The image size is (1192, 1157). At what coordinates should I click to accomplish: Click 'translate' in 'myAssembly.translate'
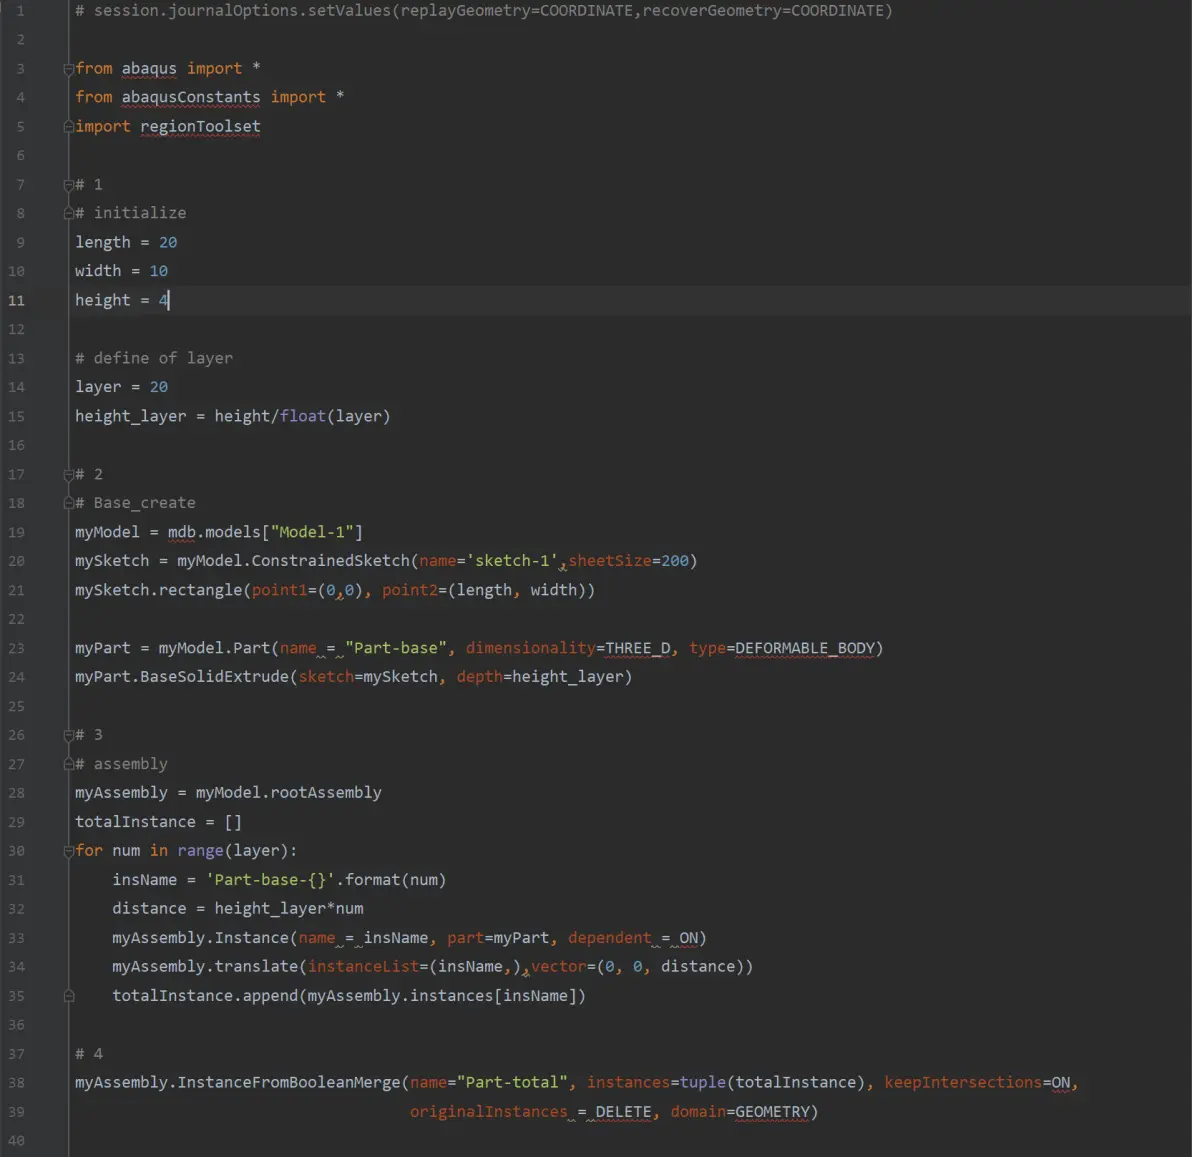(x=256, y=967)
